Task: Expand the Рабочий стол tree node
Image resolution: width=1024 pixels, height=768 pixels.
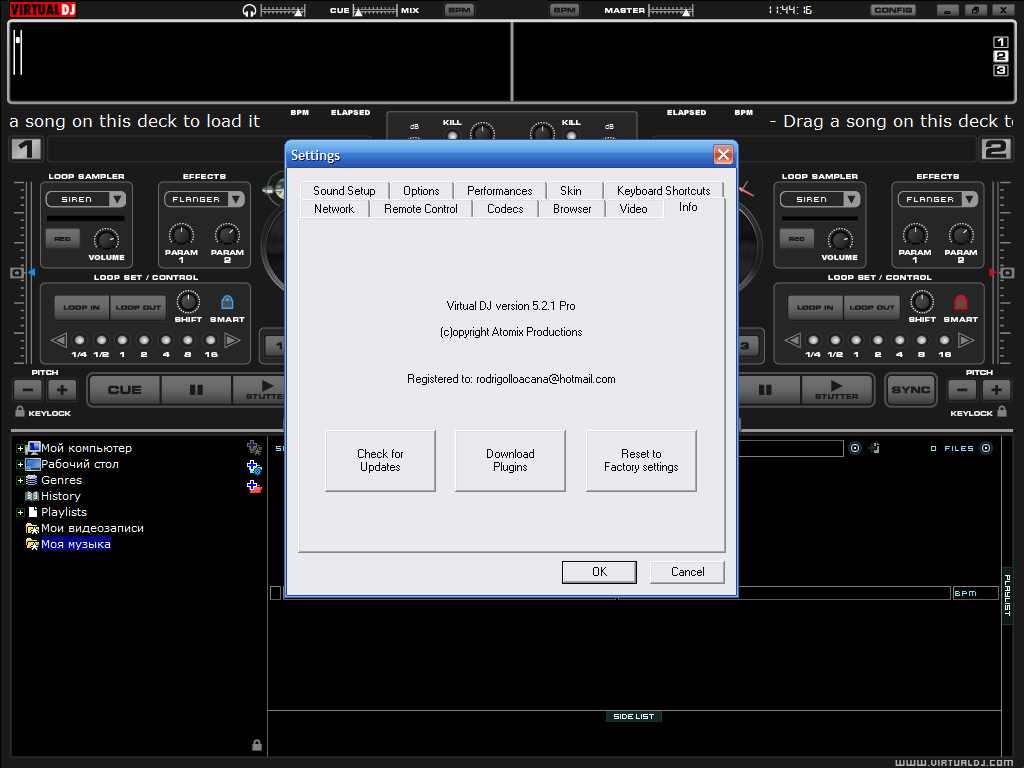Action: pyautogui.click(x=20, y=465)
